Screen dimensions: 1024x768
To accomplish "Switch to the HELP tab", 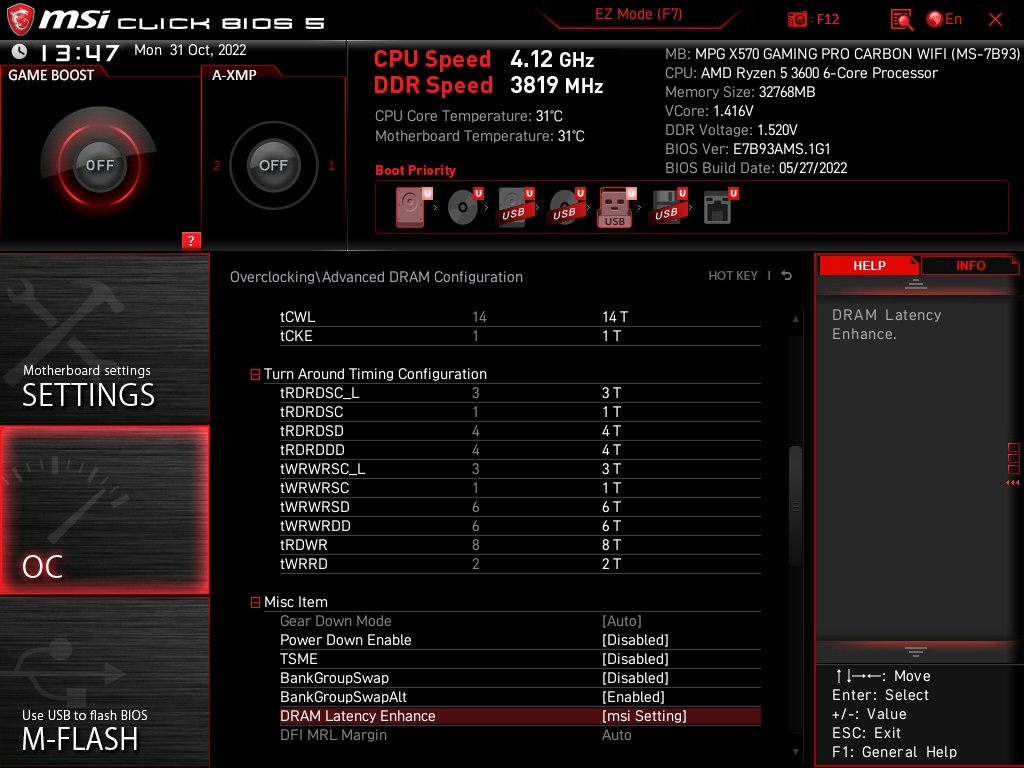I will [869, 265].
